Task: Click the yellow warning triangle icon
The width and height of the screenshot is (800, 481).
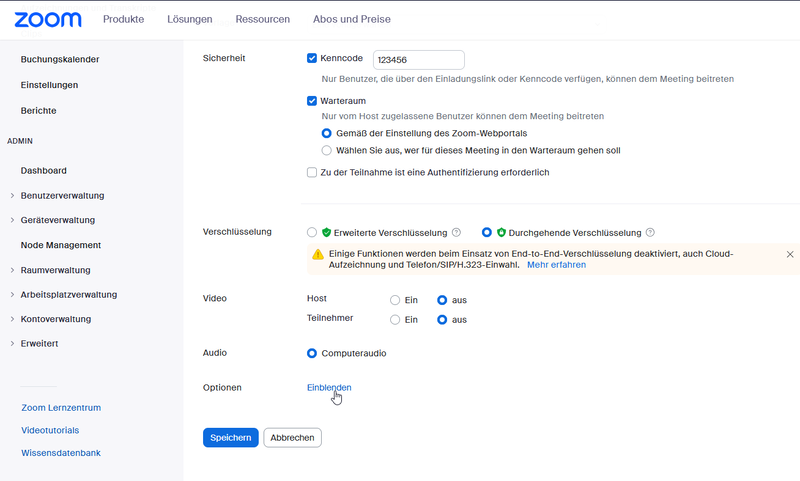Action: pos(318,254)
